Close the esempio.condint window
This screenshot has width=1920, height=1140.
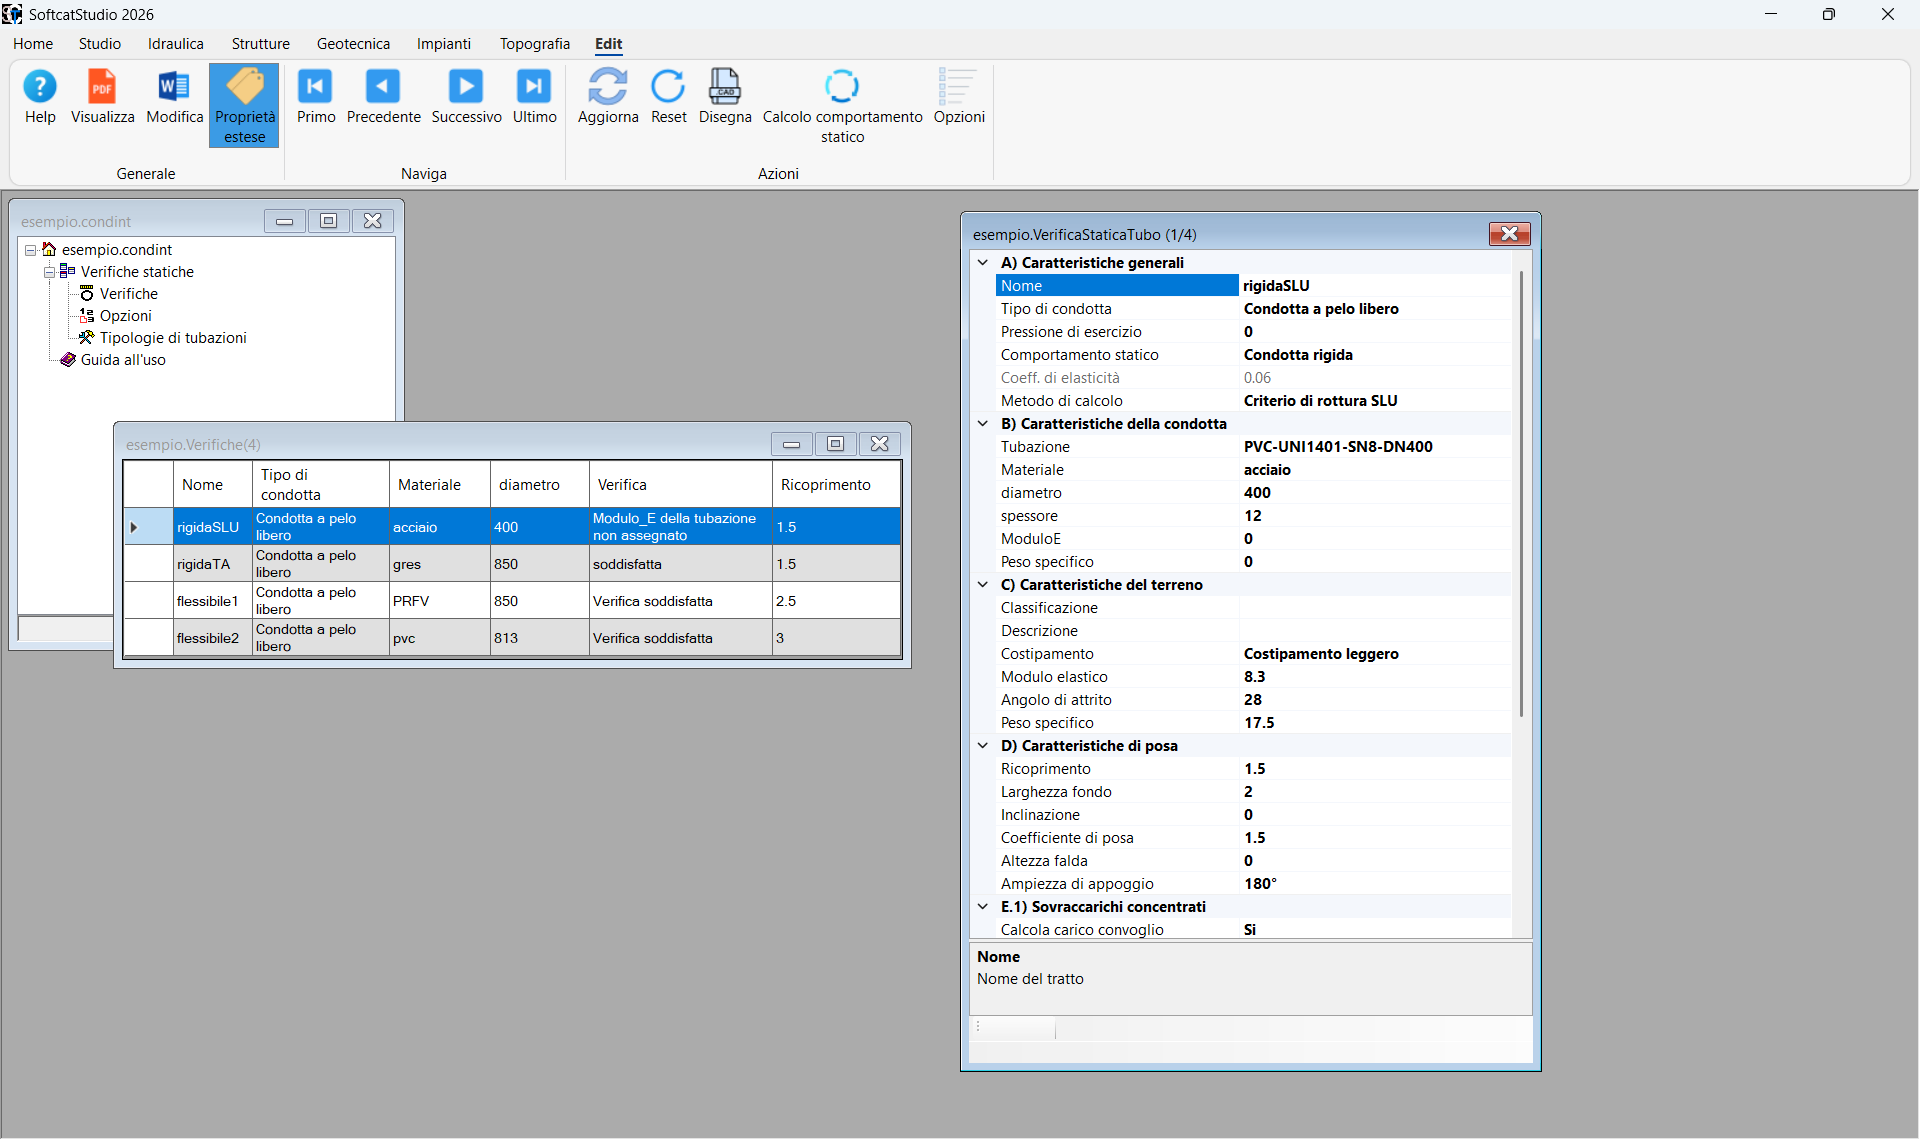pyautogui.click(x=373, y=221)
